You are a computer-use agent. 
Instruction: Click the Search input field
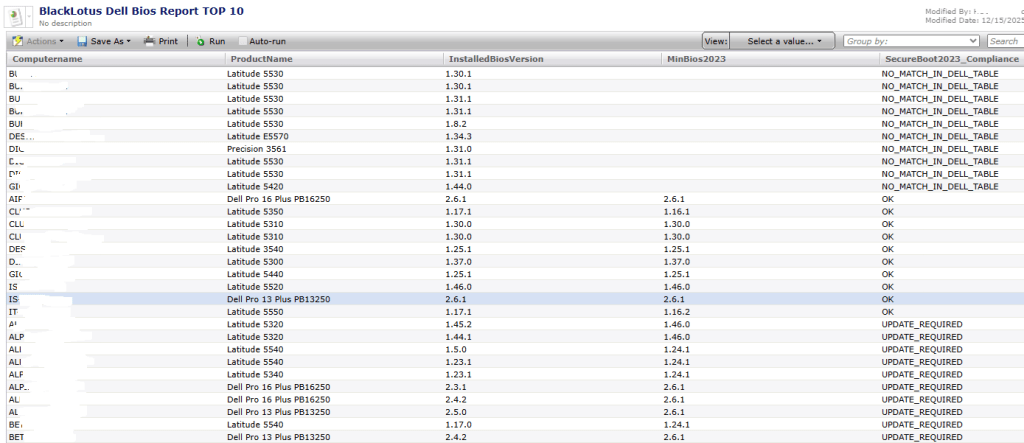(1004, 41)
